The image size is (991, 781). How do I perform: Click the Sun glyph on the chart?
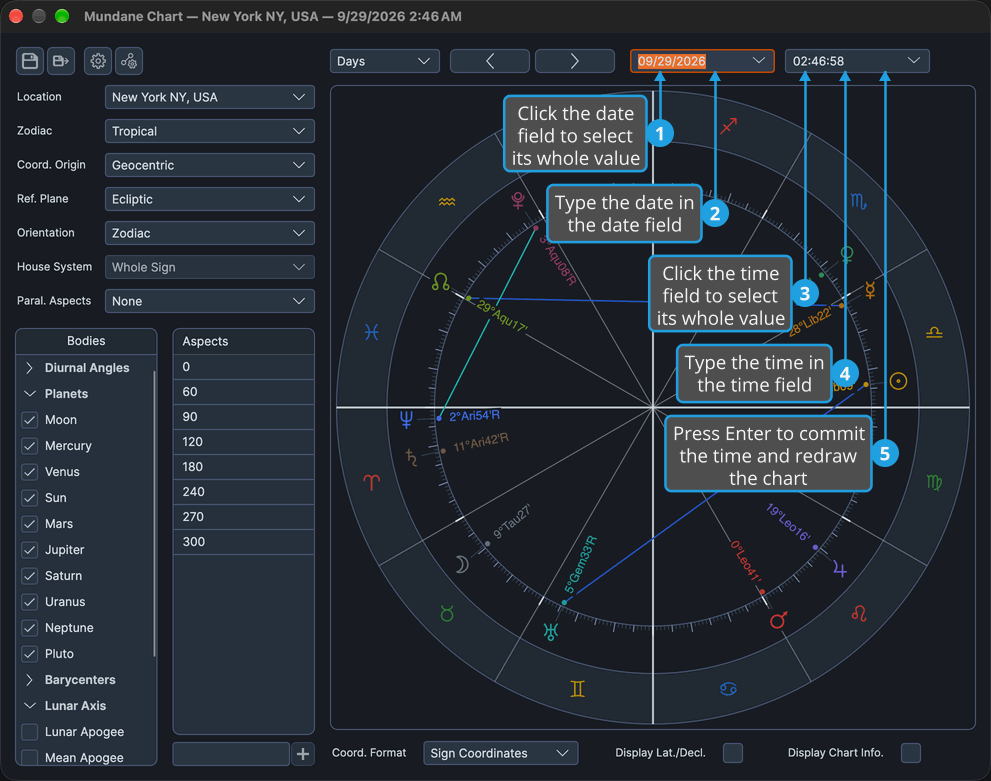(x=898, y=381)
